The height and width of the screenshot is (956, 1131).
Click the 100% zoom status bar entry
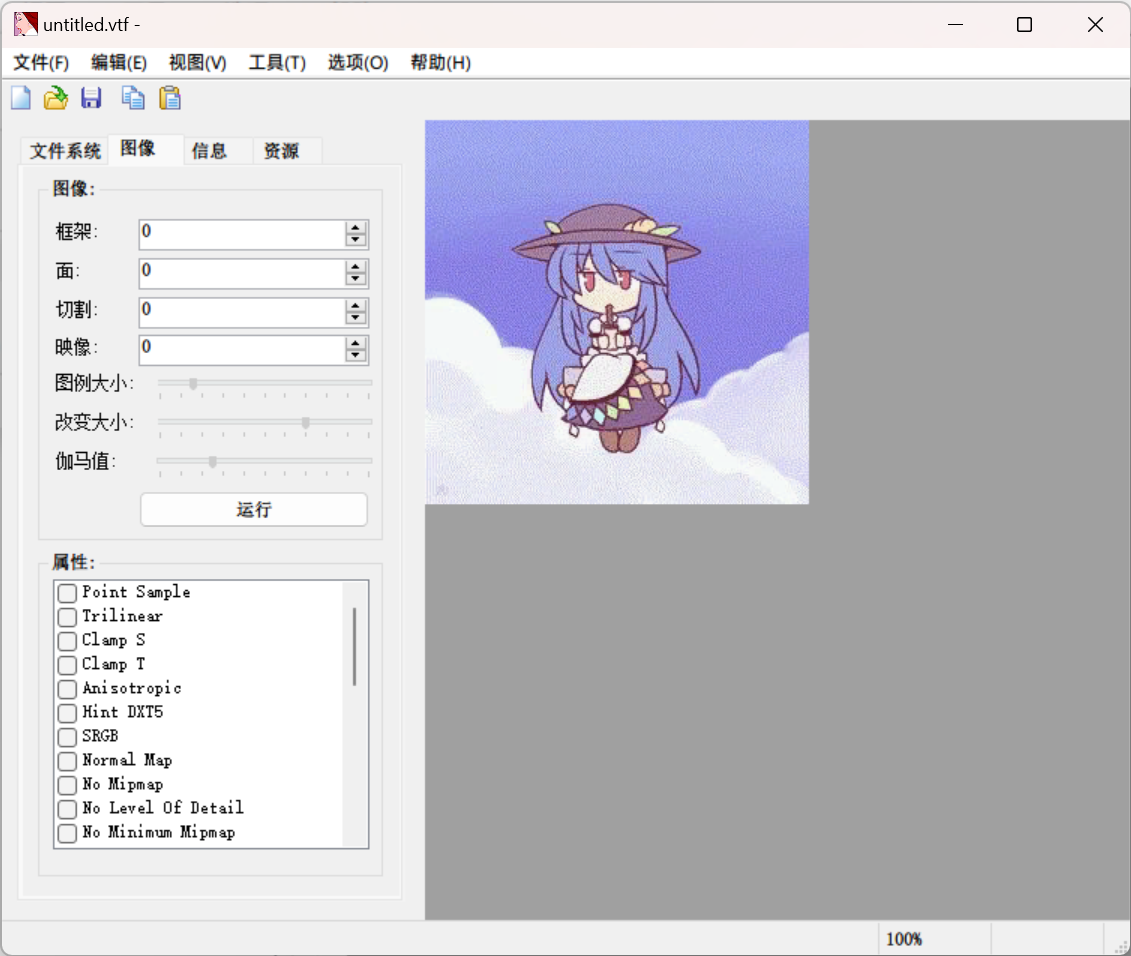pos(904,939)
